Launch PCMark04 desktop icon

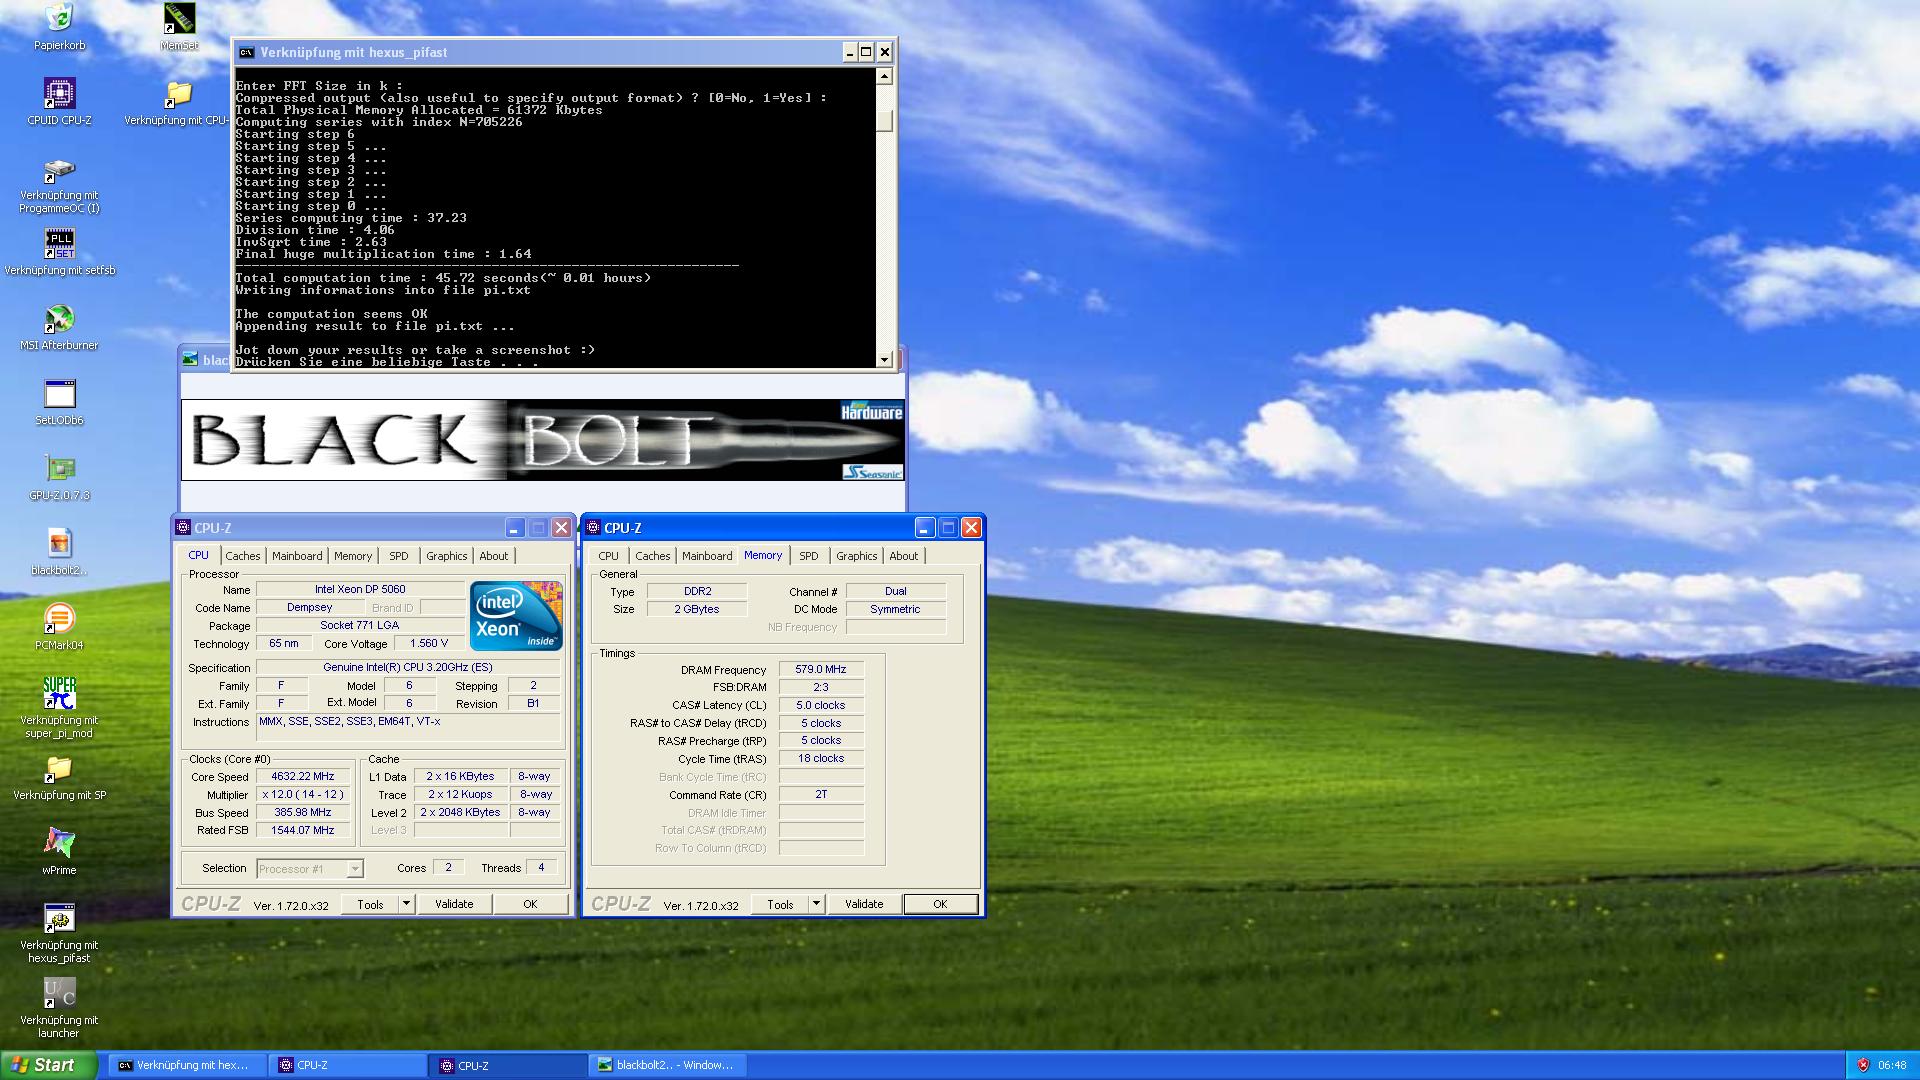(59, 619)
